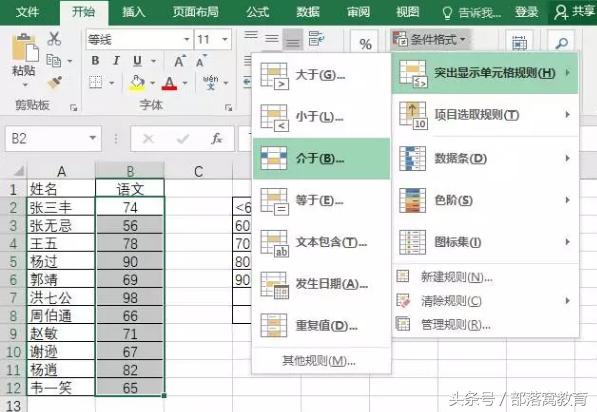597x412 pixels.
Task: Toggle Bold formatting
Action: [x=95, y=61]
